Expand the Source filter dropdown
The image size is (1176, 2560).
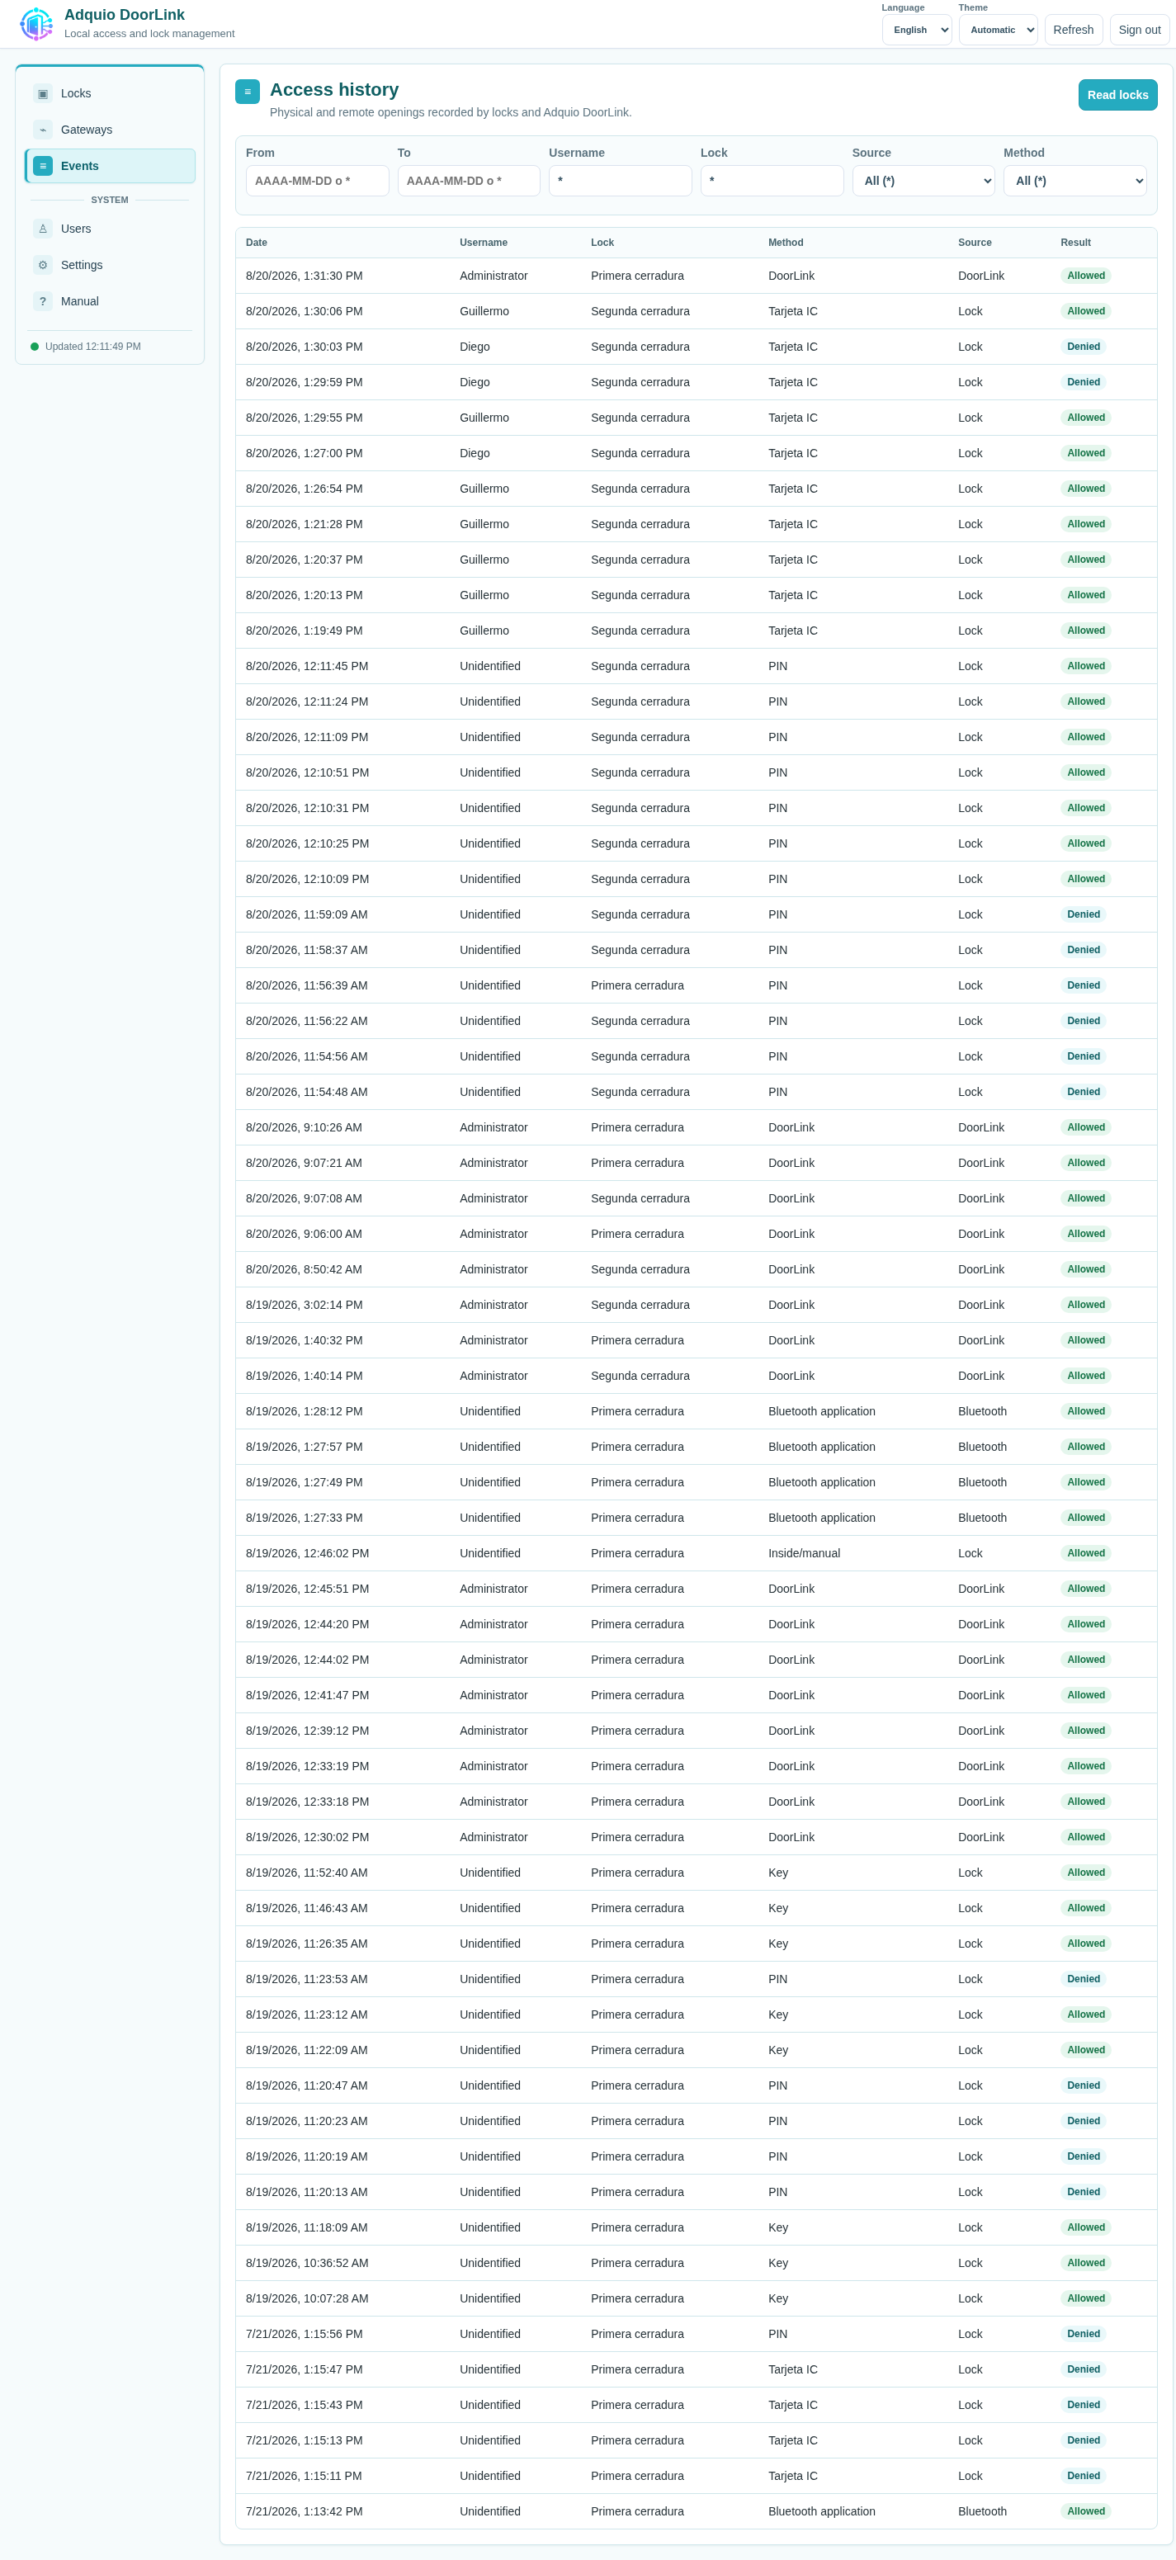923,181
